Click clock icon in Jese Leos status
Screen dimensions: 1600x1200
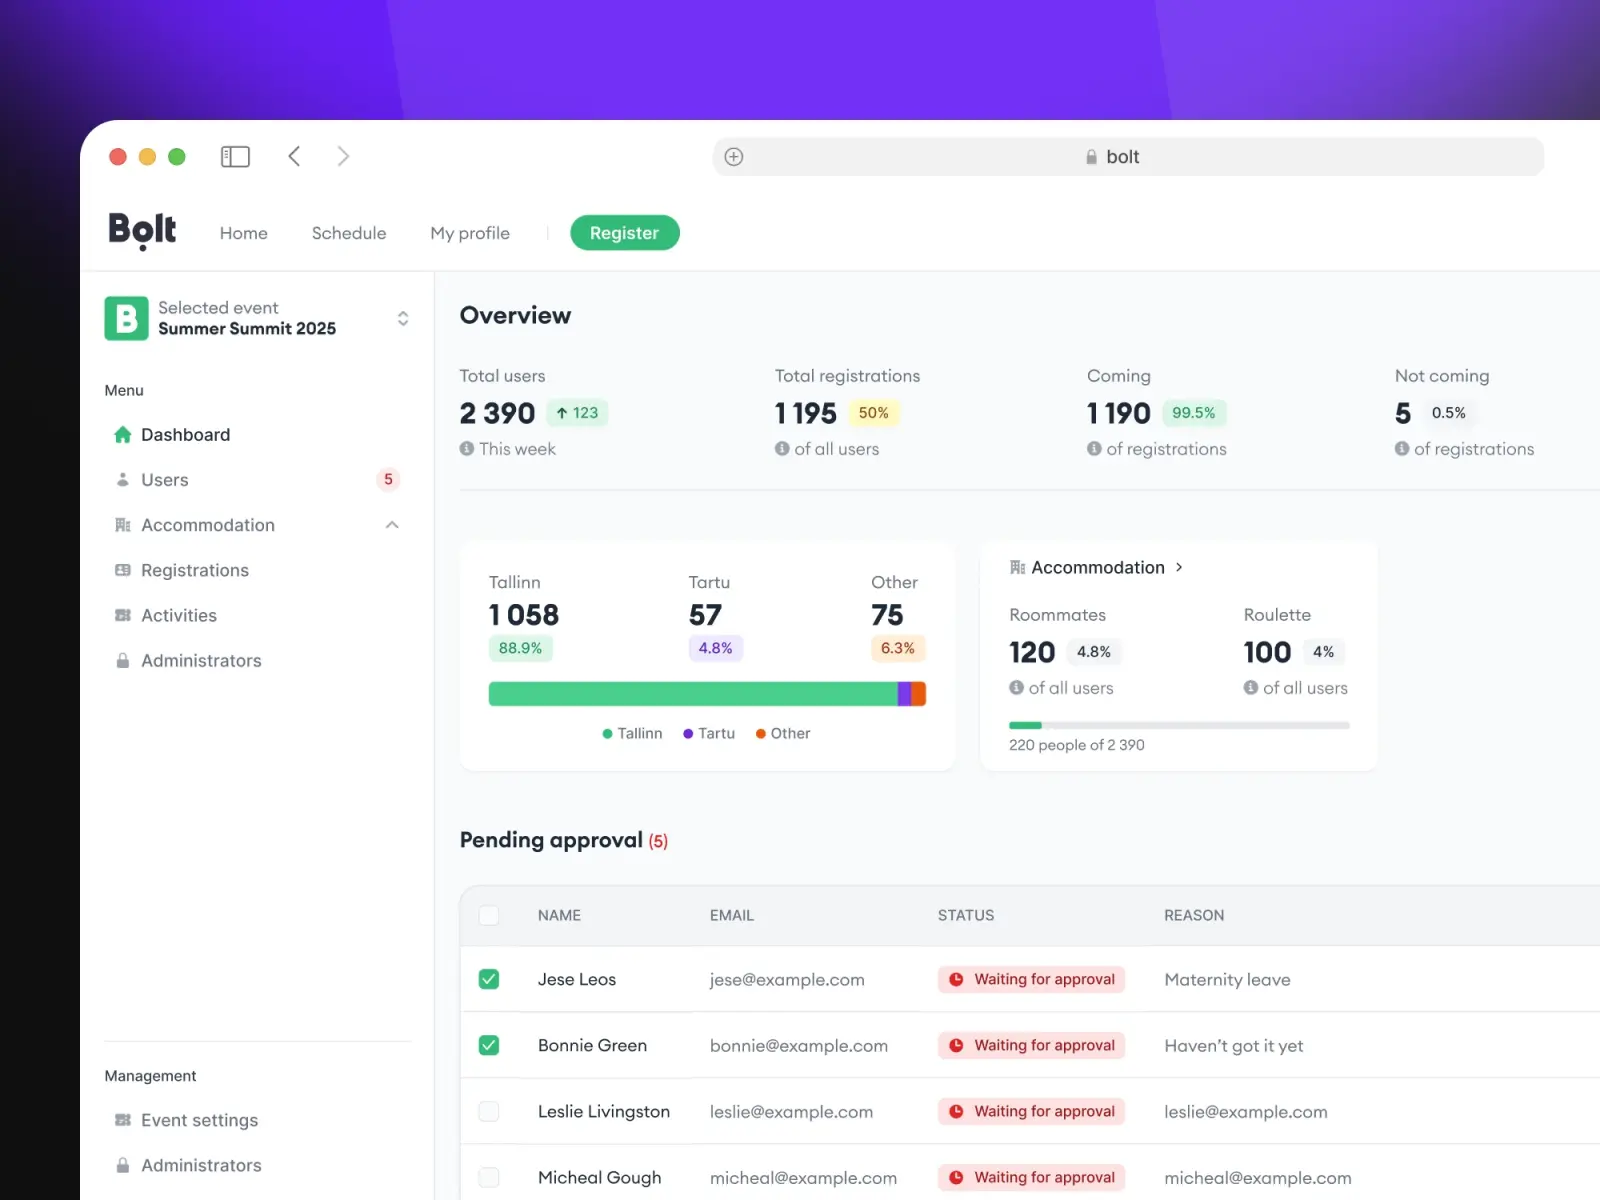point(956,979)
